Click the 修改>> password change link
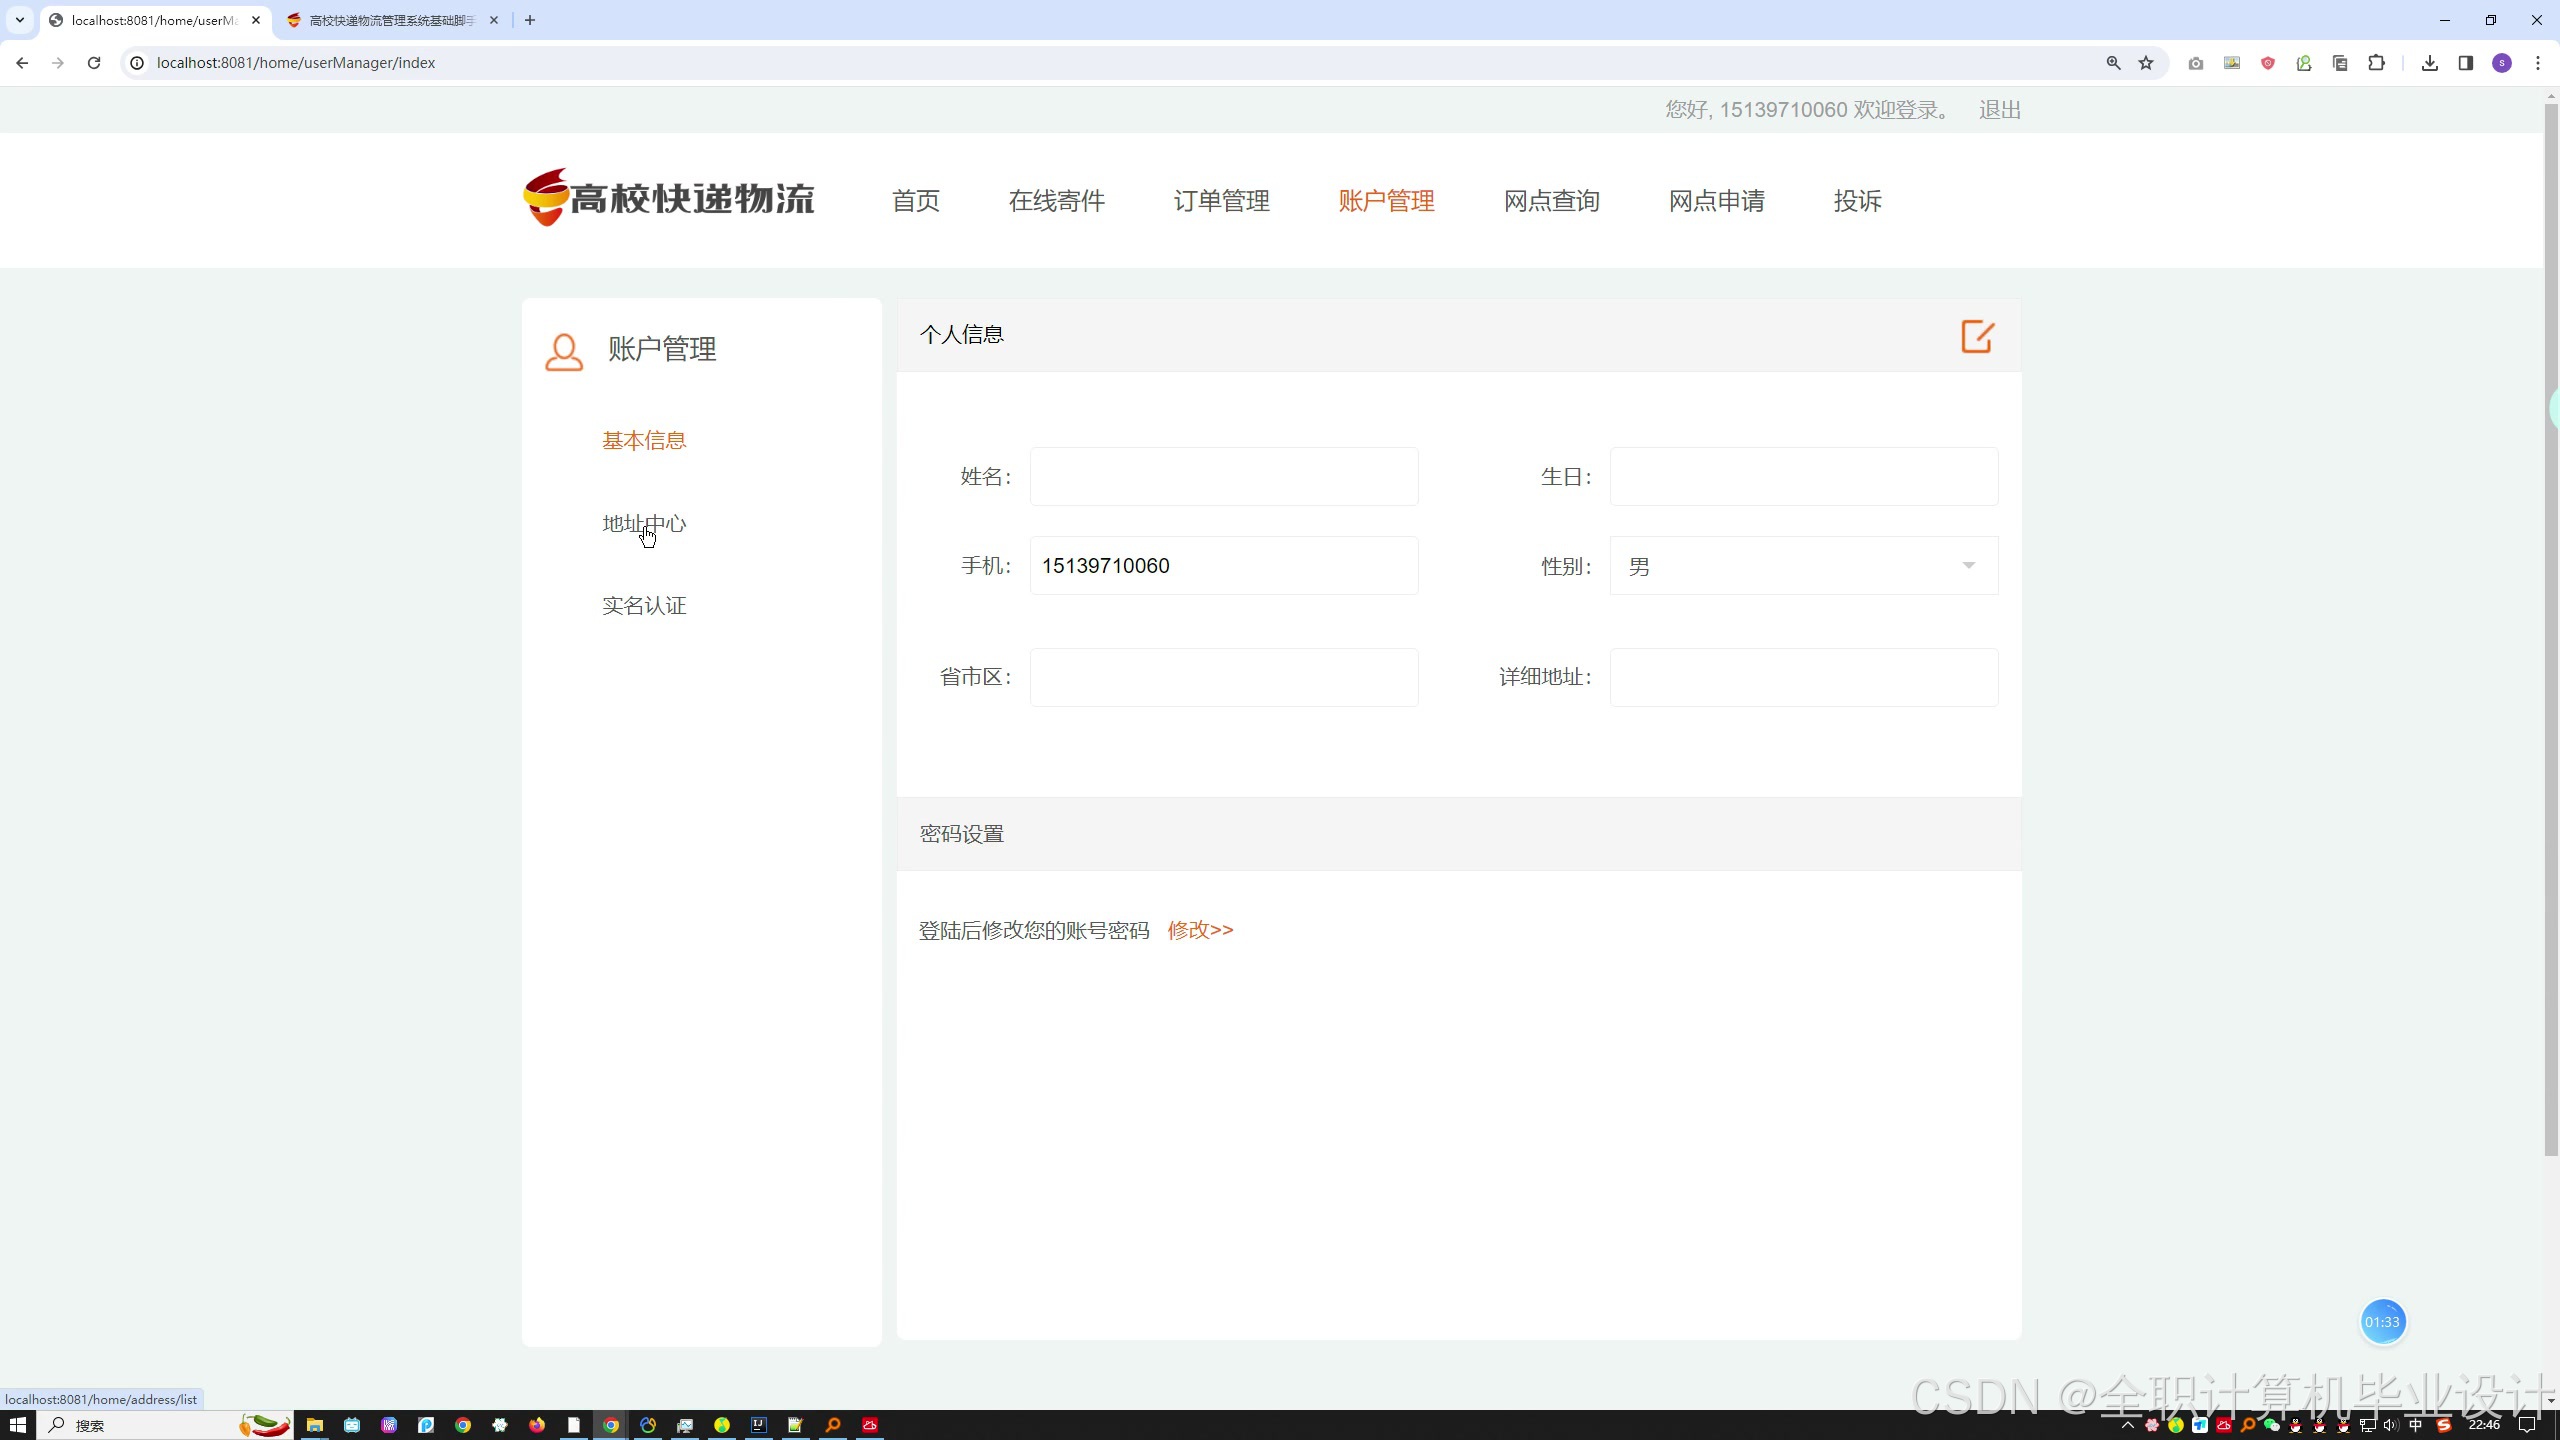 pyautogui.click(x=1200, y=930)
